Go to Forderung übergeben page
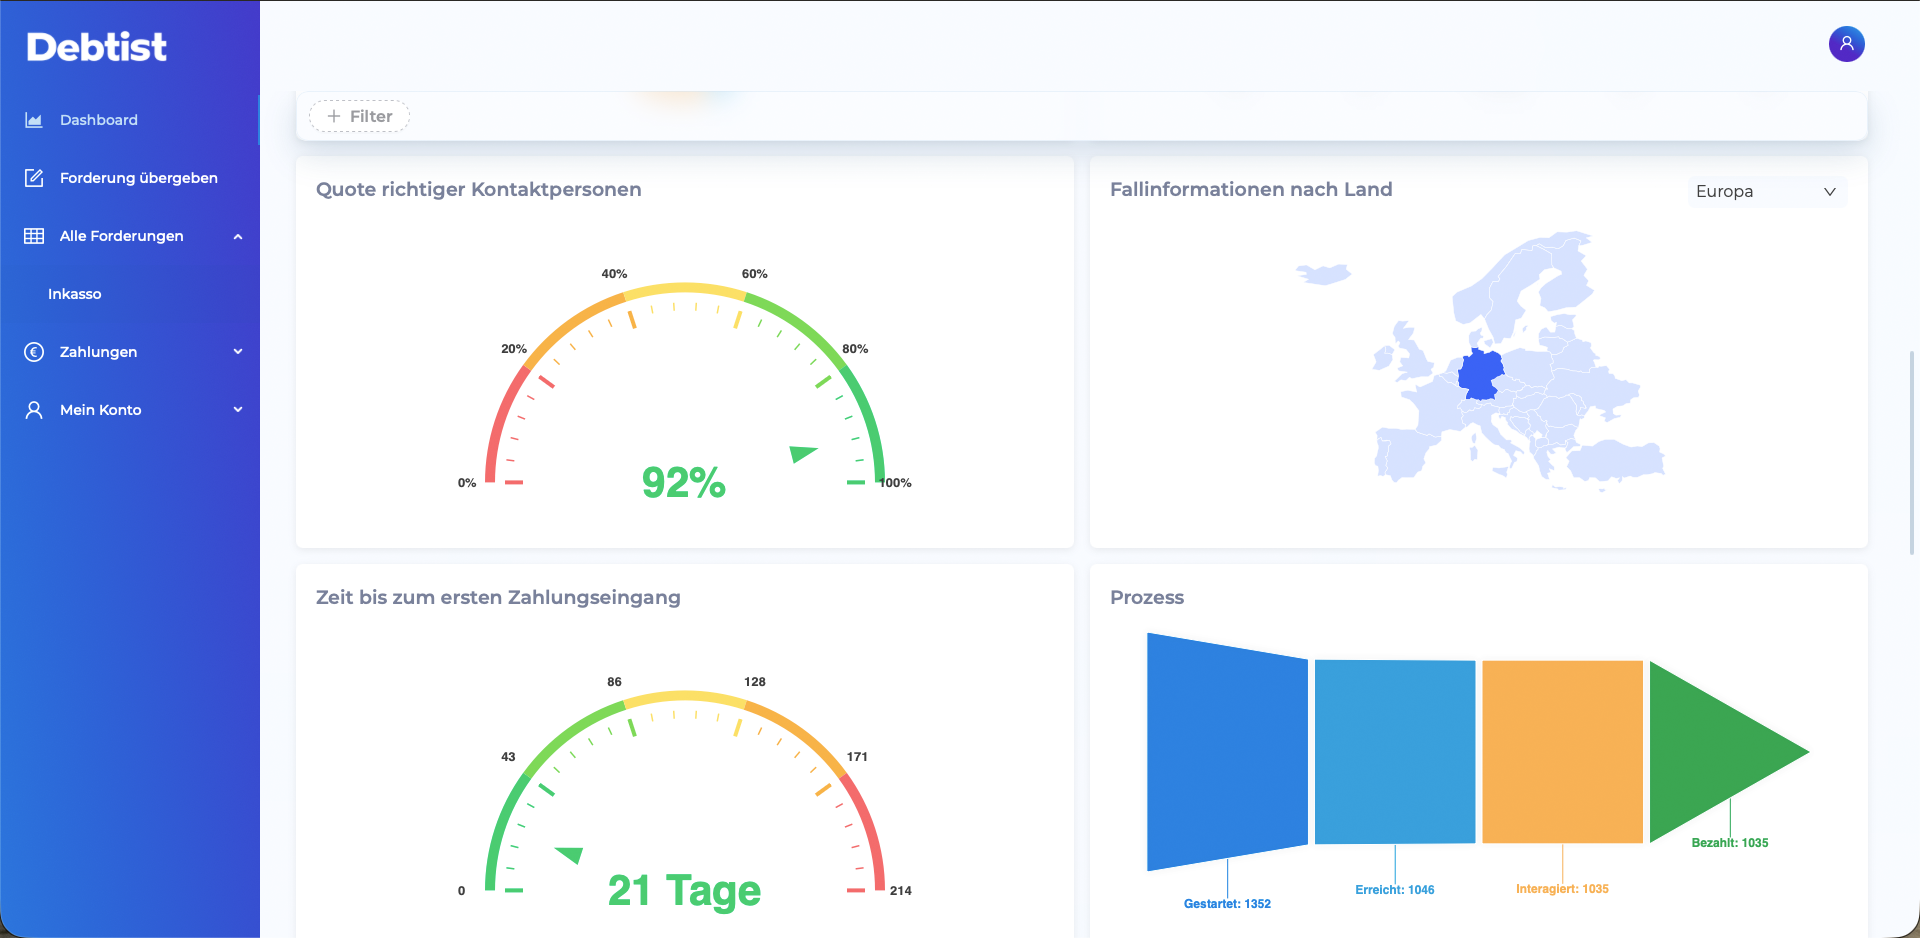Screen dimensions: 1920x938 (139, 178)
